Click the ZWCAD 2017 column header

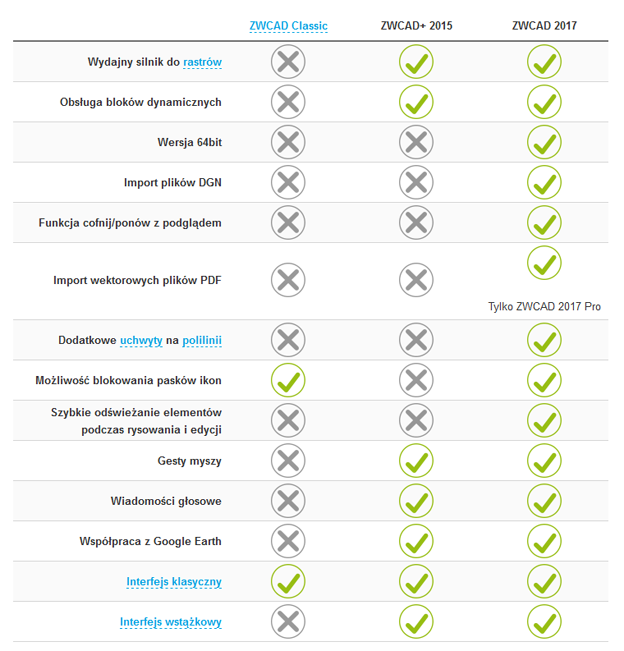(x=544, y=26)
